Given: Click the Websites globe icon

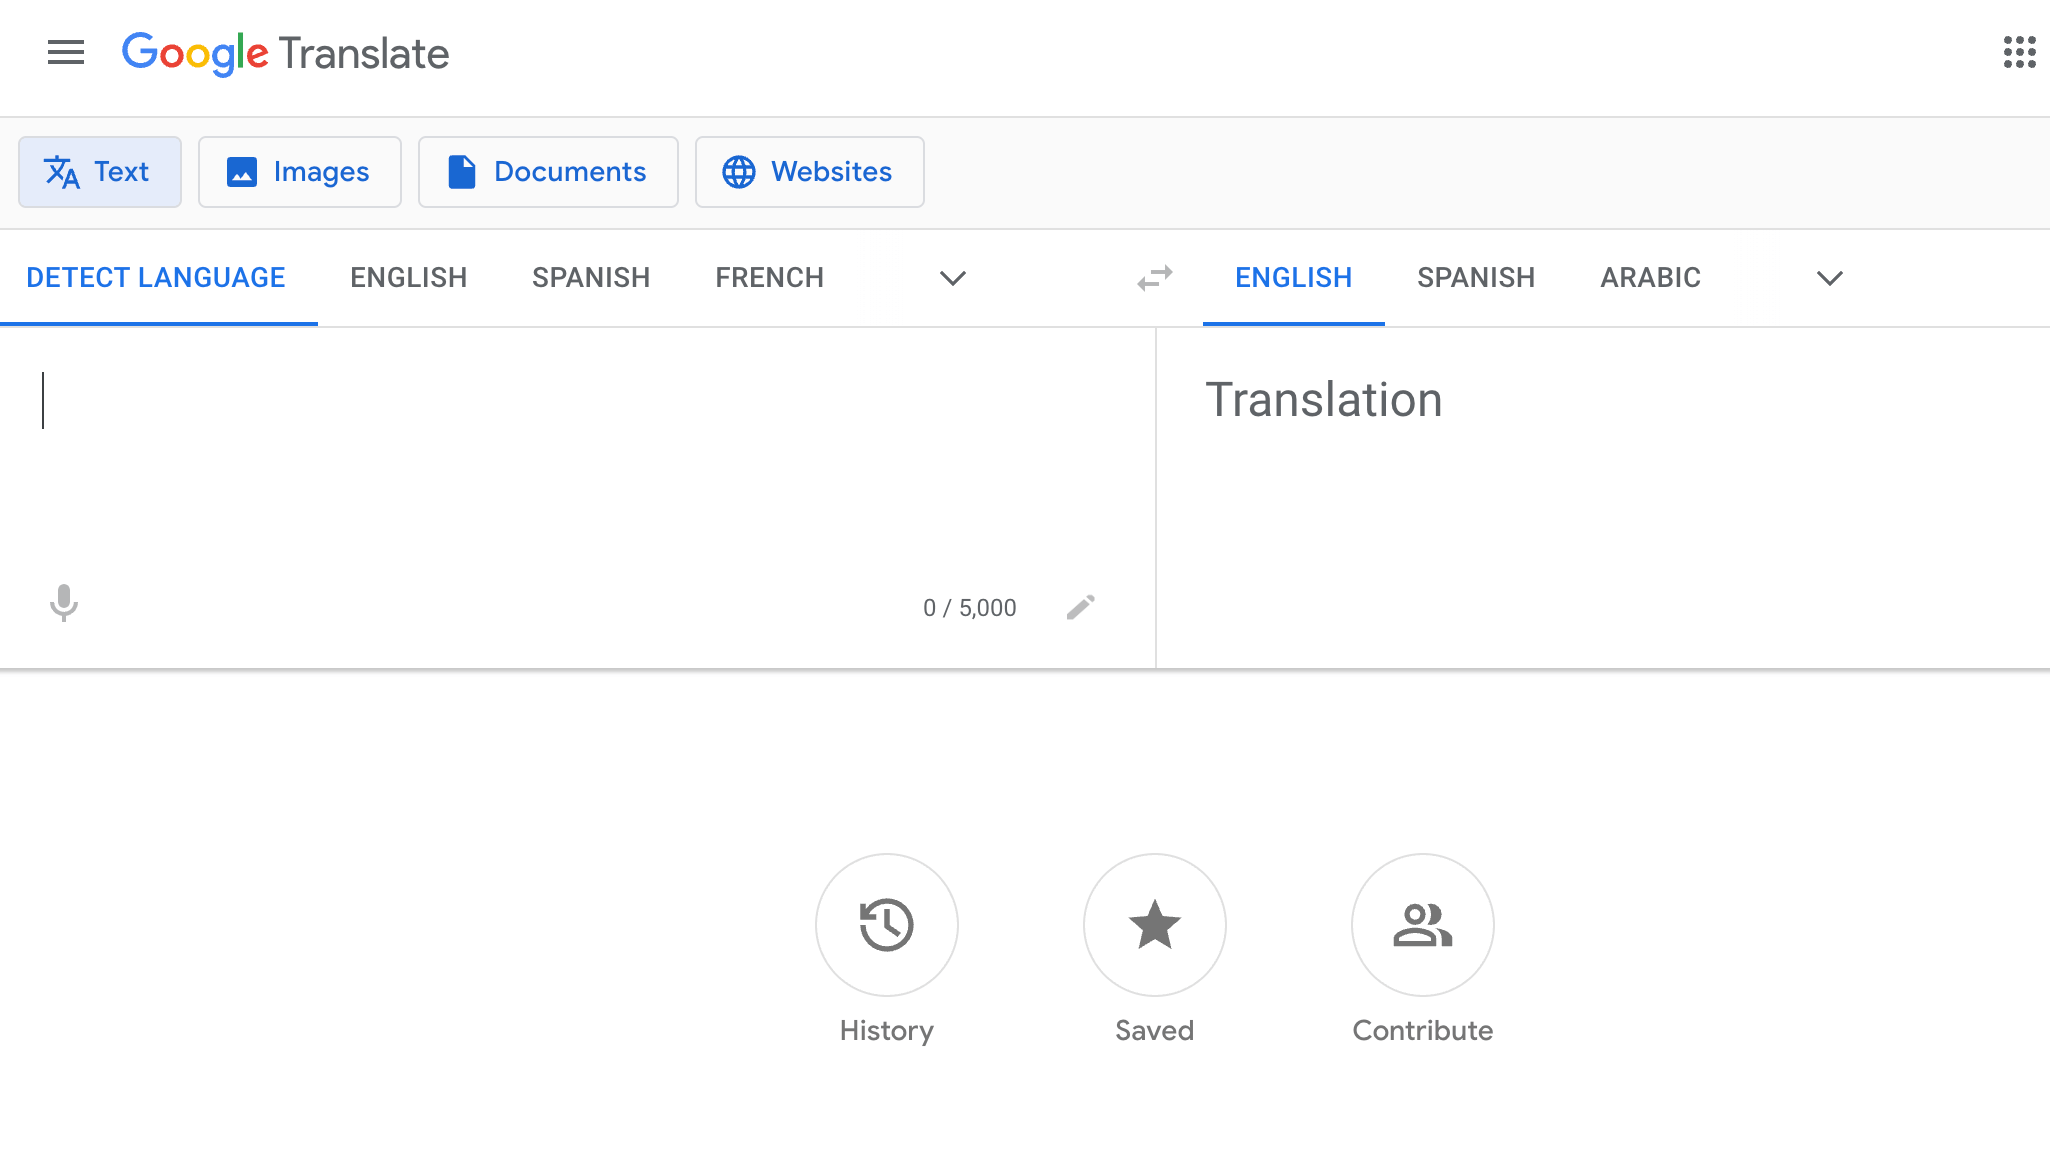Looking at the screenshot, I should click(739, 171).
